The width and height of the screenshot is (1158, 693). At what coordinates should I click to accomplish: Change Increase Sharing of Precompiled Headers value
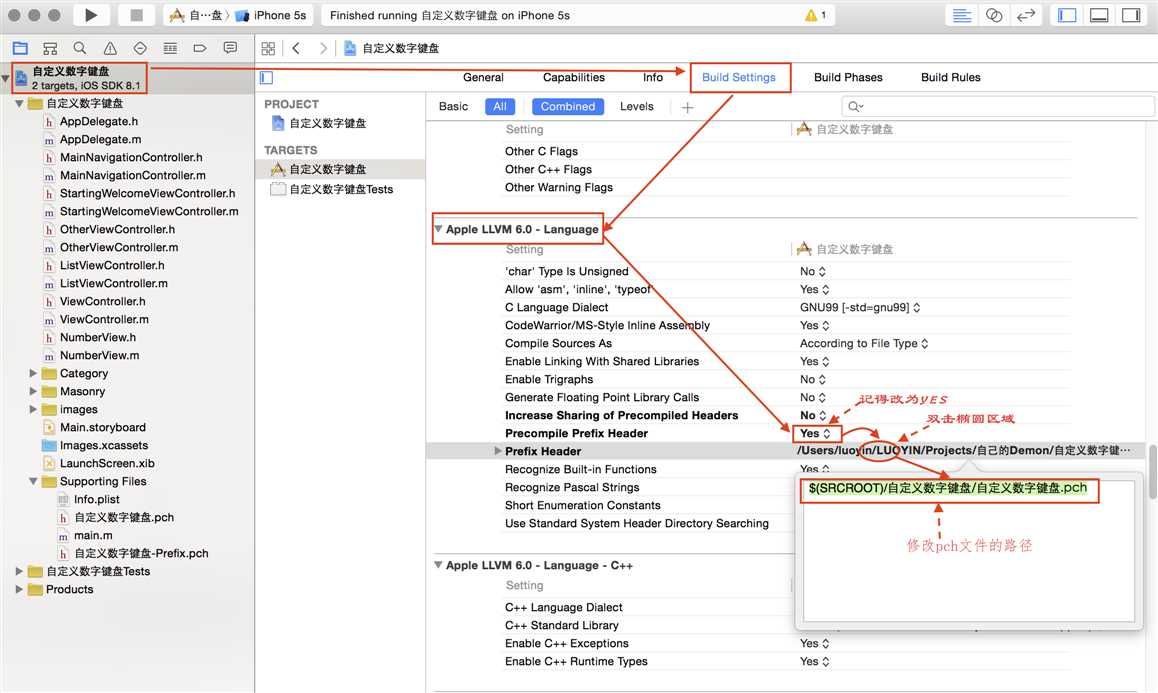pos(813,415)
